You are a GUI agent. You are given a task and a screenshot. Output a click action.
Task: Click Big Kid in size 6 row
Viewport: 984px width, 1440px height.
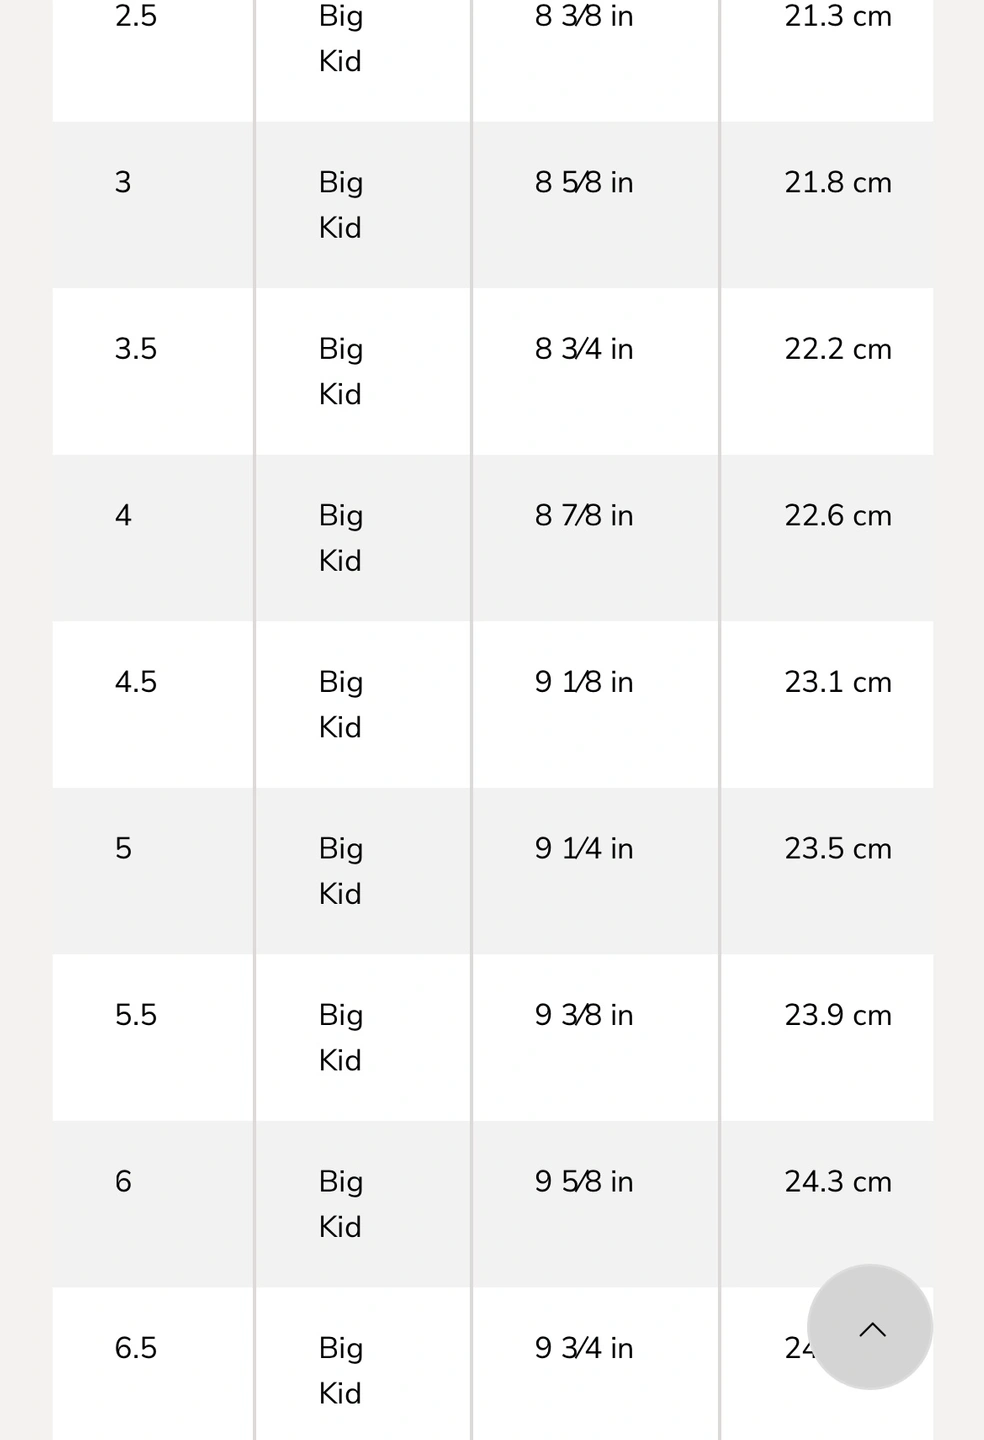[x=341, y=1203]
